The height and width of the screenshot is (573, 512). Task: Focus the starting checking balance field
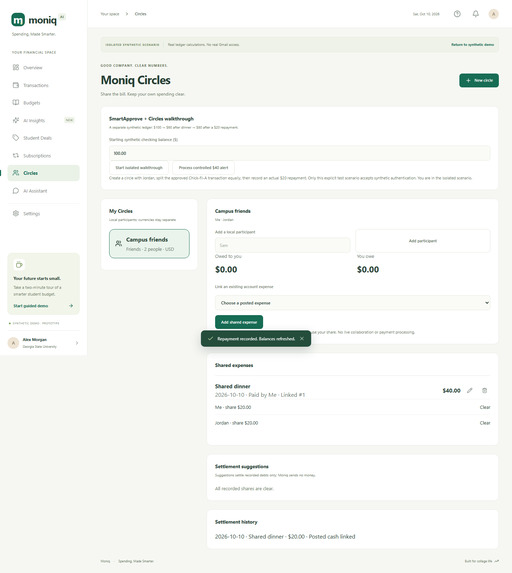click(x=300, y=153)
